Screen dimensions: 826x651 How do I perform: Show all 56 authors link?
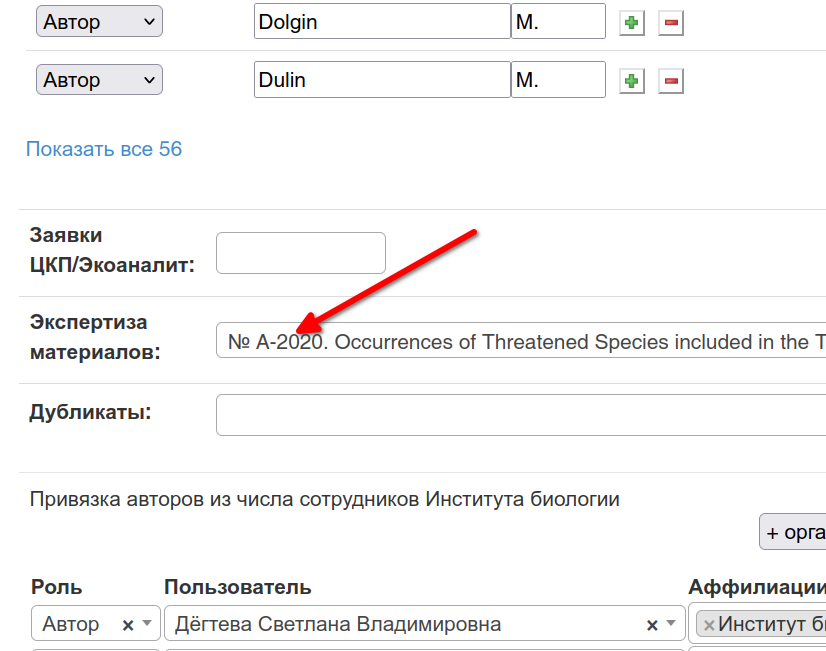pos(104,149)
